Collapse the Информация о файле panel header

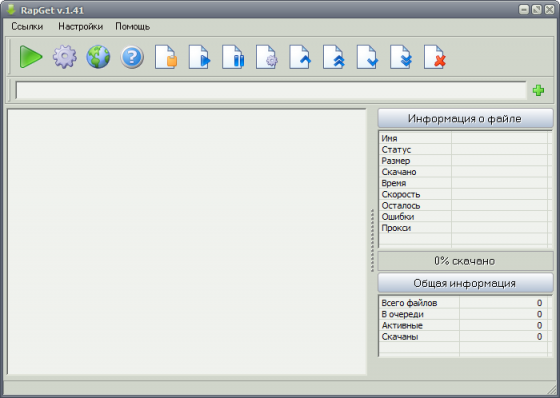[465, 118]
